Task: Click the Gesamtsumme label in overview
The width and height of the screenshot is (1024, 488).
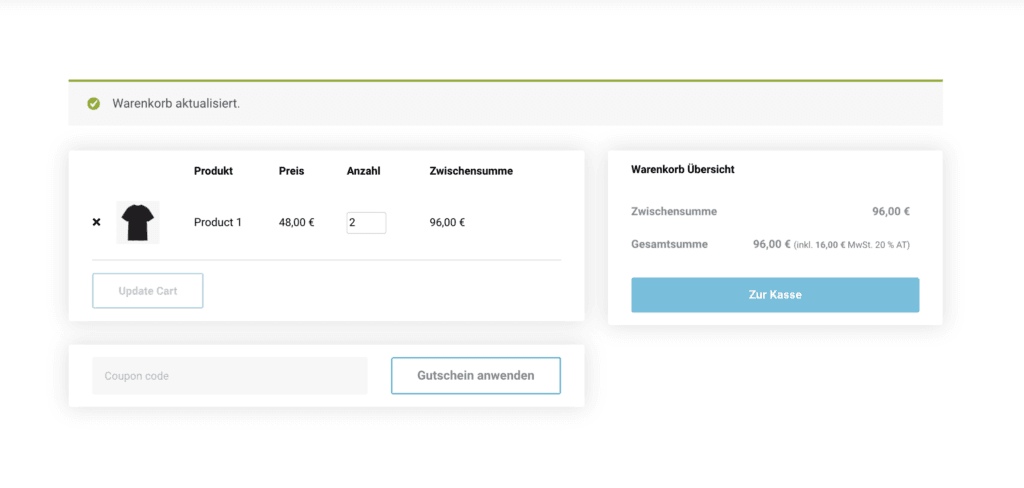Action: tap(671, 244)
